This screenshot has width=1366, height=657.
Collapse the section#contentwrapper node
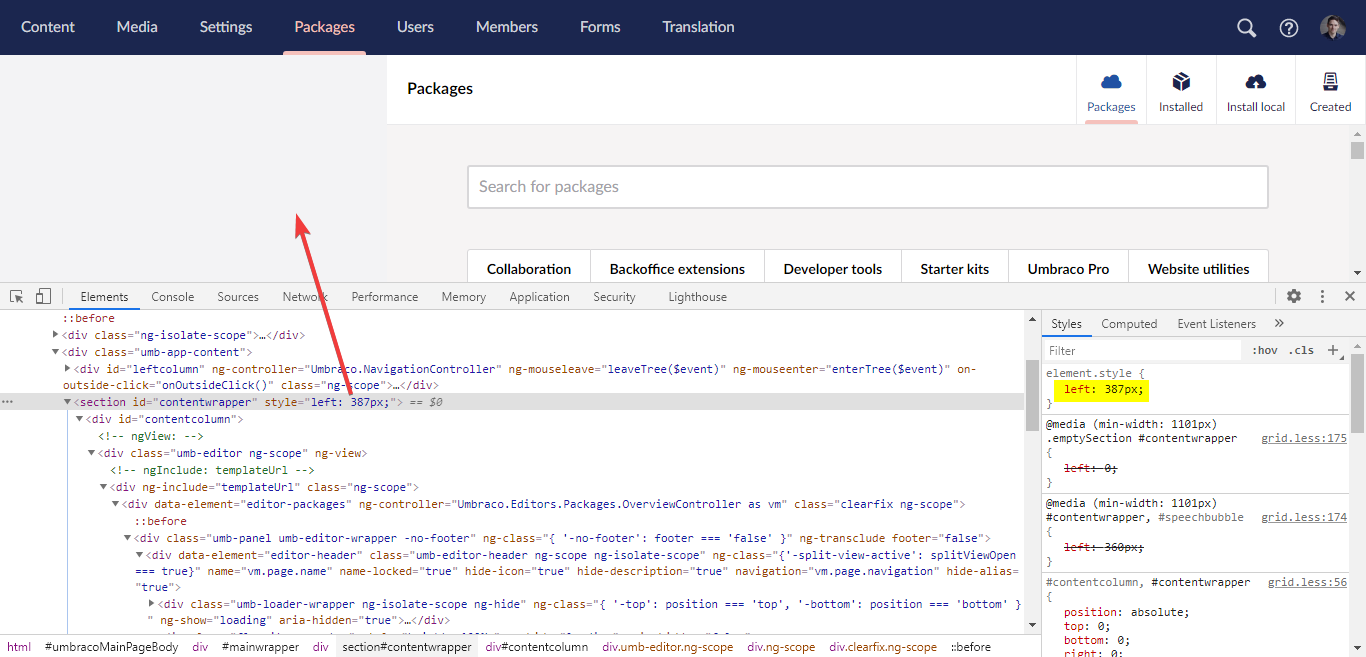click(68, 401)
